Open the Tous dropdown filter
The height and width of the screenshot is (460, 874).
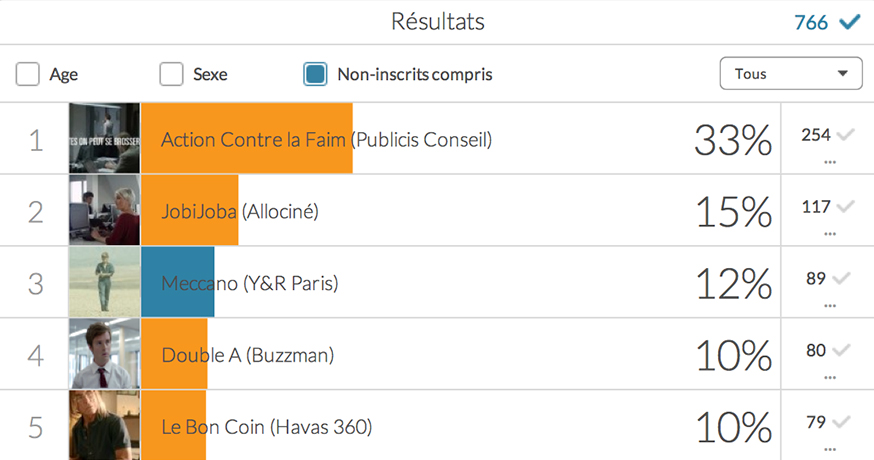791,73
